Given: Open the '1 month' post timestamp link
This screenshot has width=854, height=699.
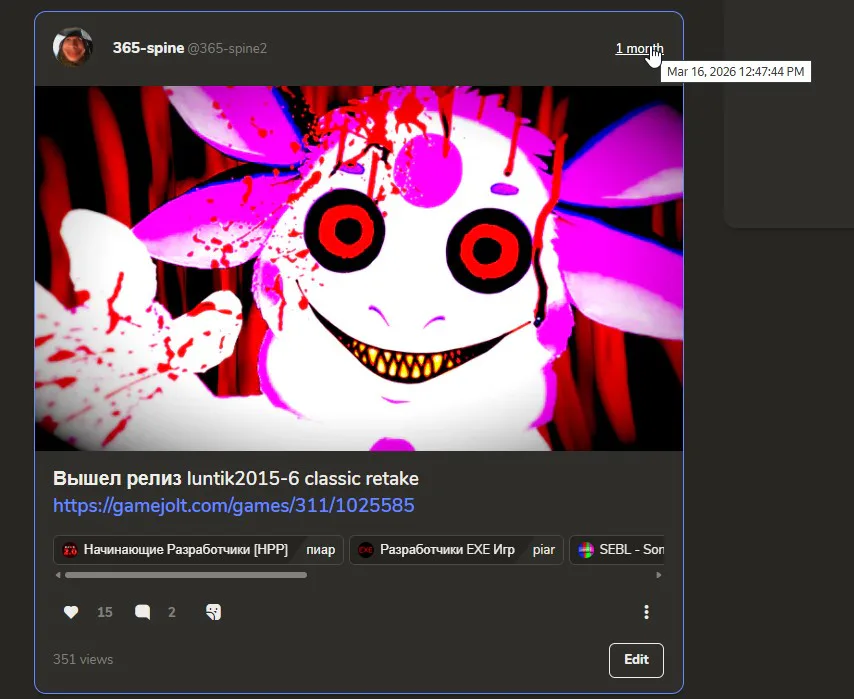Looking at the screenshot, I should point(639,48).
